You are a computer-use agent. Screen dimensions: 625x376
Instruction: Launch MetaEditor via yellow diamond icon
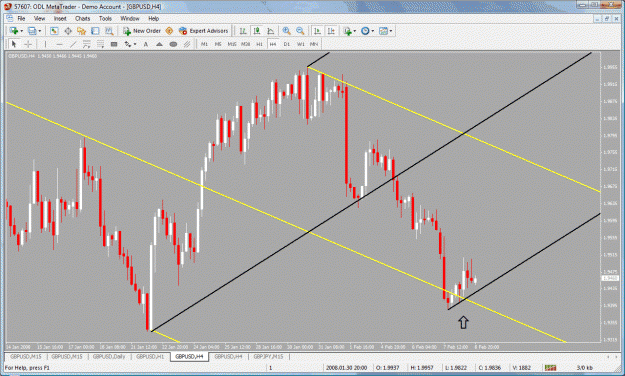coord(169,31)
